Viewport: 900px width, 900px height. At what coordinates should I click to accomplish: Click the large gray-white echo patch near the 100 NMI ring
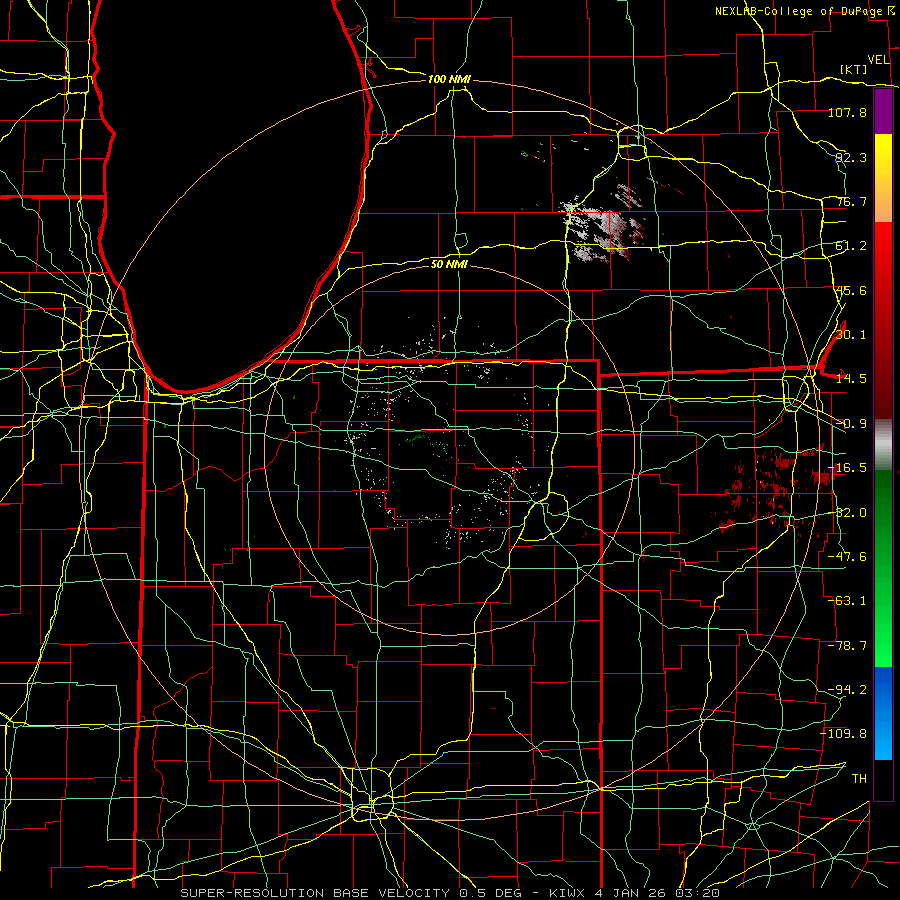point(604,230)
